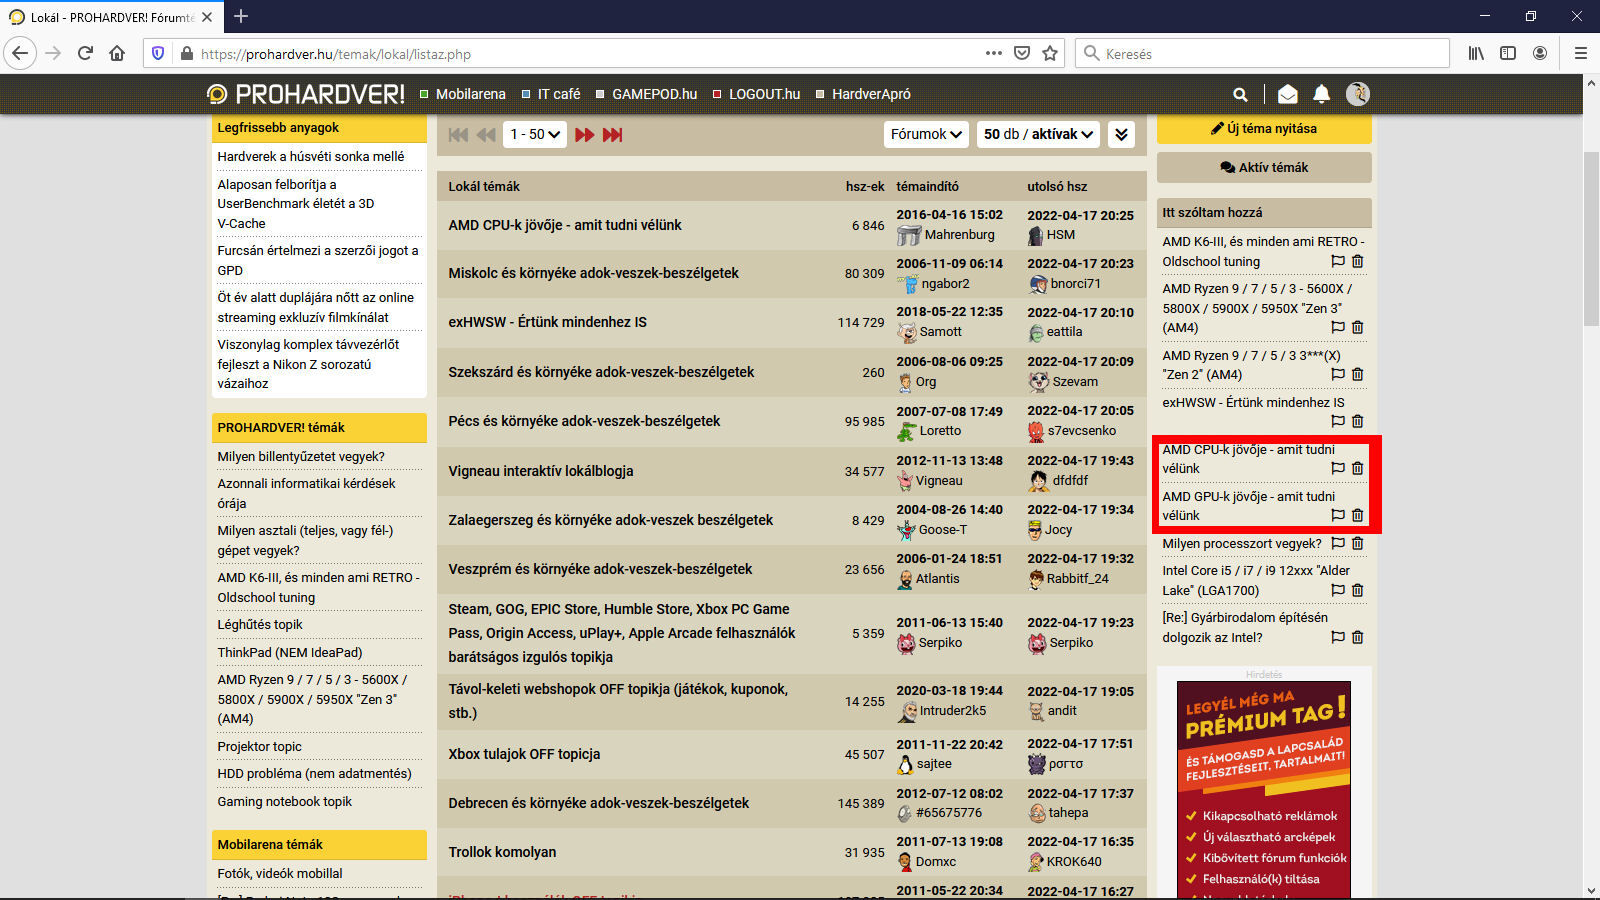Delete Gyárbirodalom építésén topic entry
The width and height of the screenshot is (1600, 900).
click(1358, 637)
